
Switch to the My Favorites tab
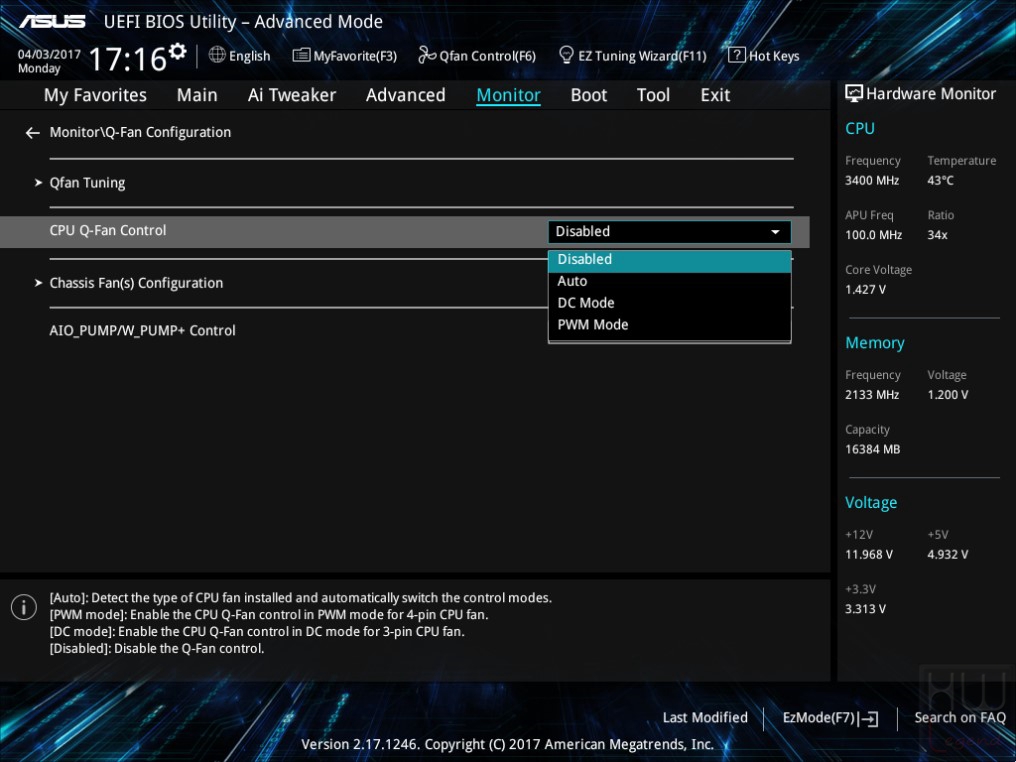tap(95, 95)
